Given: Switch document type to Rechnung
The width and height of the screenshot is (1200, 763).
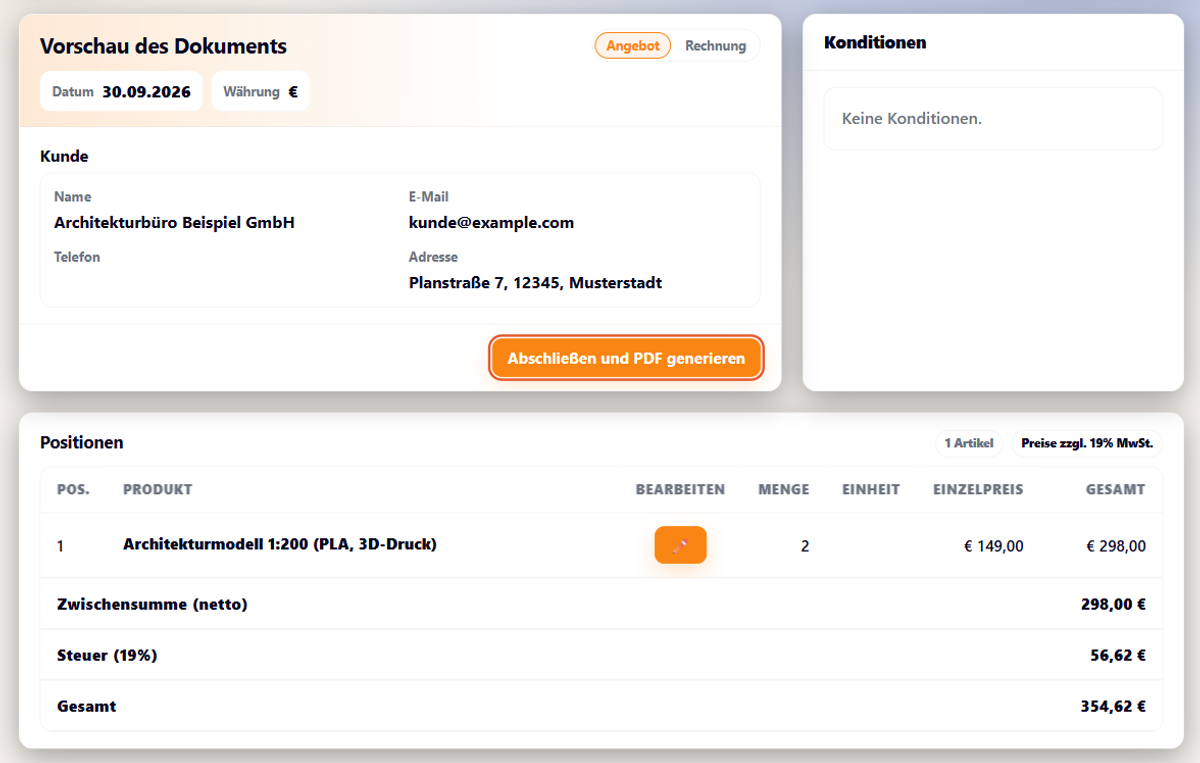Looking at the screenshot, I should [x=715, y=46].
